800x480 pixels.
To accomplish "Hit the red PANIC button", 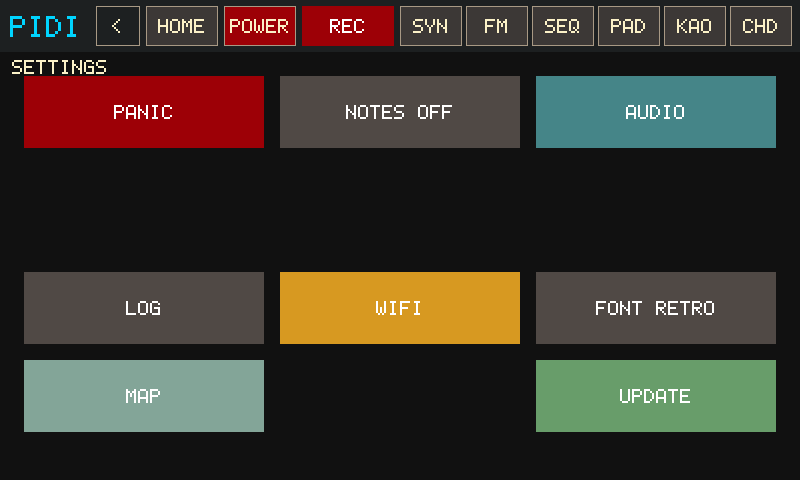I will pos(144,112).
